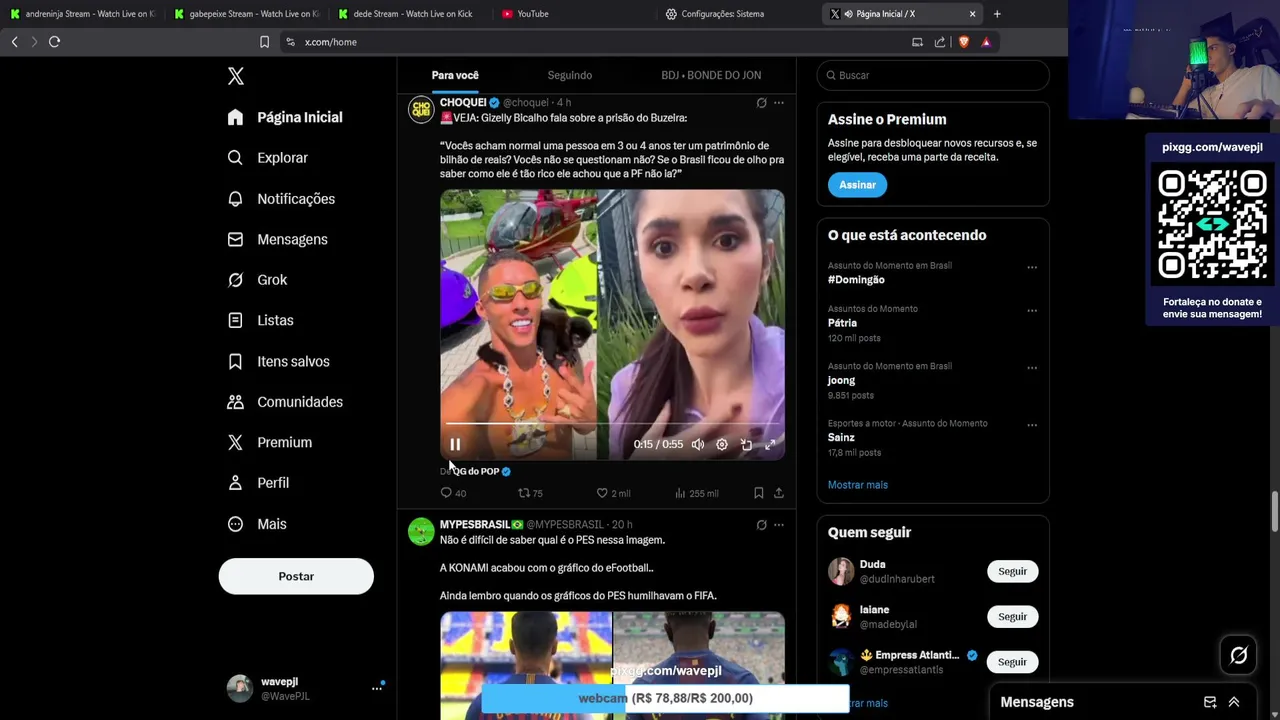
Task: Open Perfil page
Action: 259,483
